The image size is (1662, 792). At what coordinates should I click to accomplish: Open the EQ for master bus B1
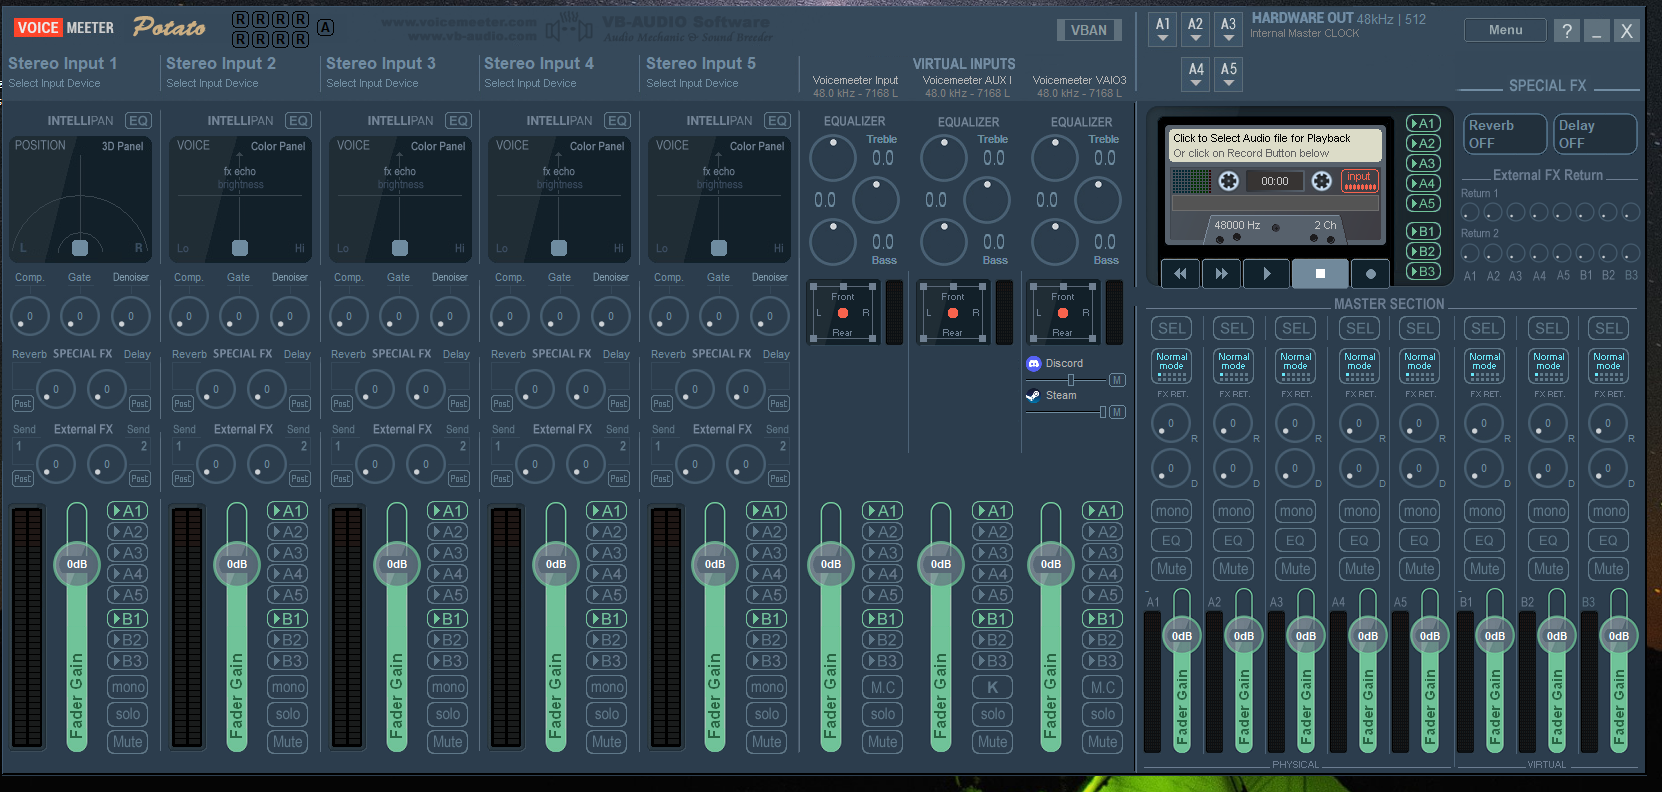click(1484, 540)
